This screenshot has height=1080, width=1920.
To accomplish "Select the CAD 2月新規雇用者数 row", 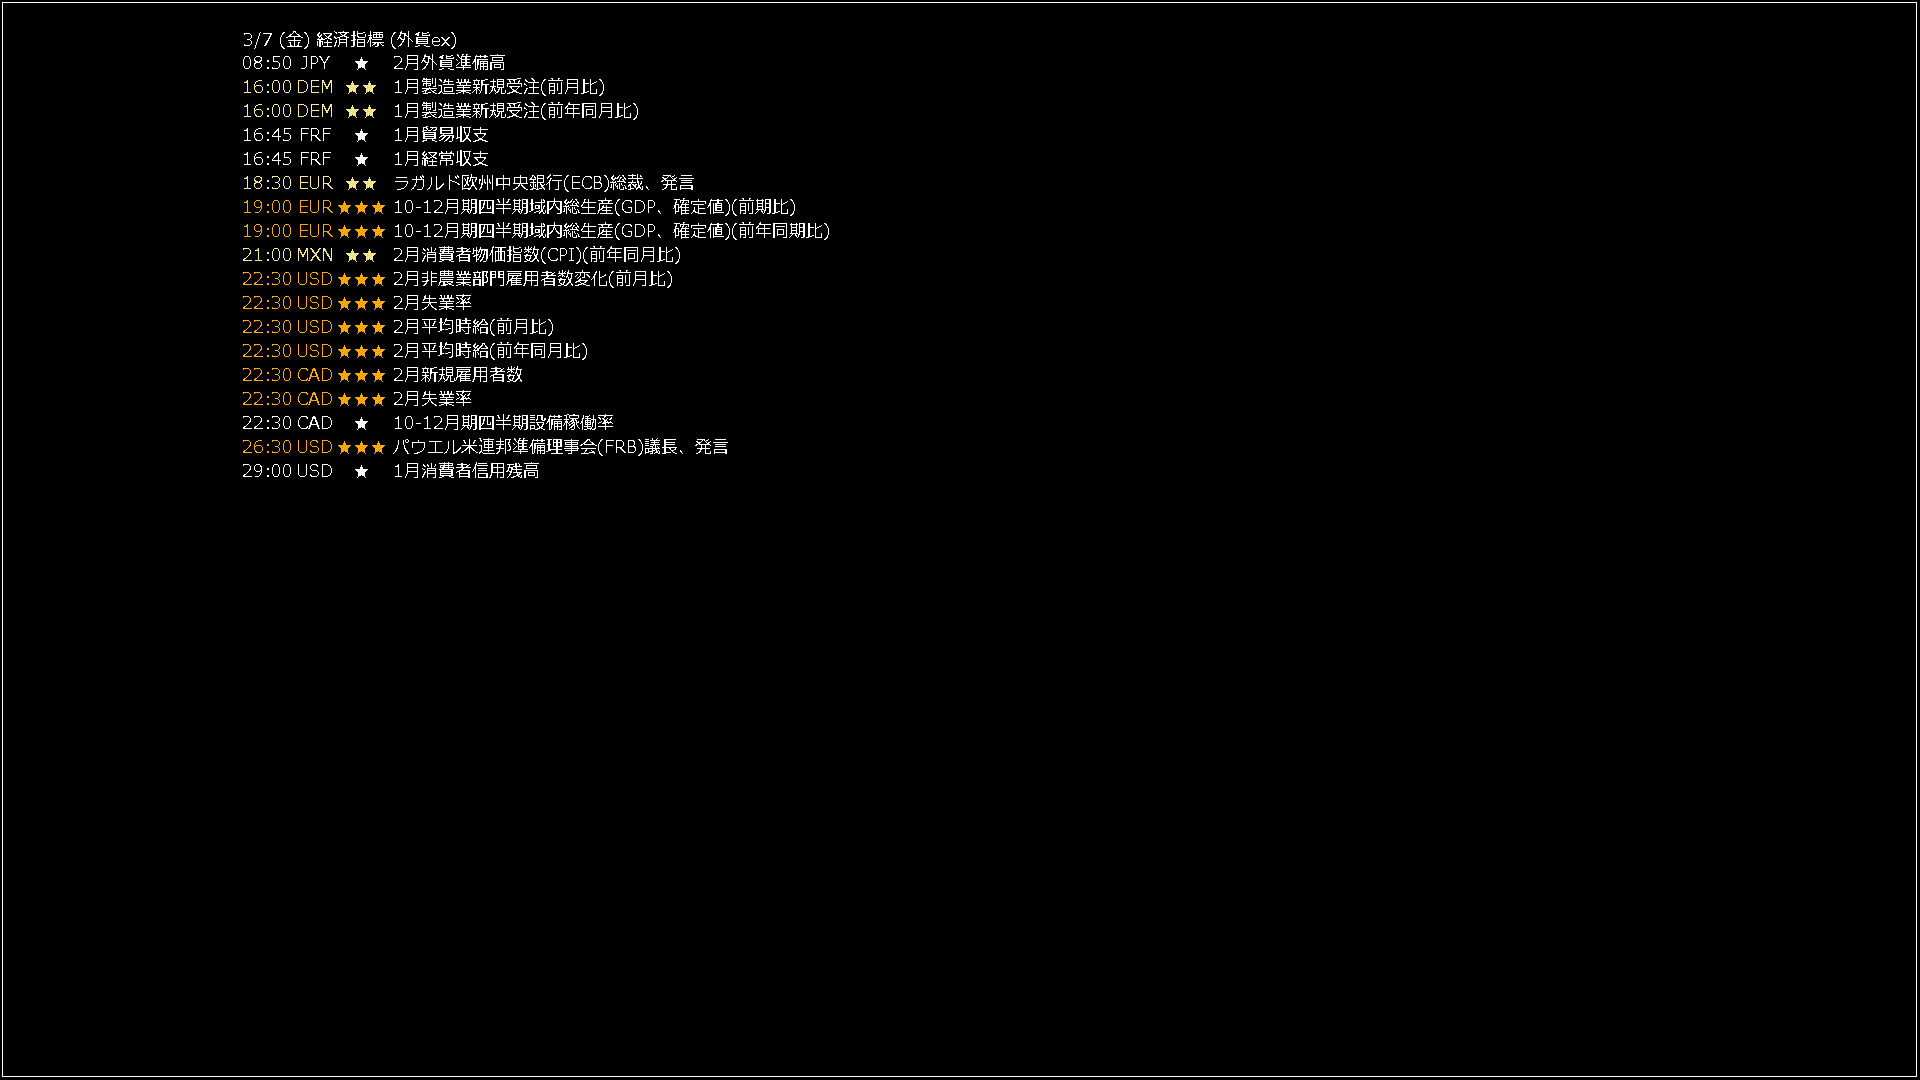I will click(382, 375).
